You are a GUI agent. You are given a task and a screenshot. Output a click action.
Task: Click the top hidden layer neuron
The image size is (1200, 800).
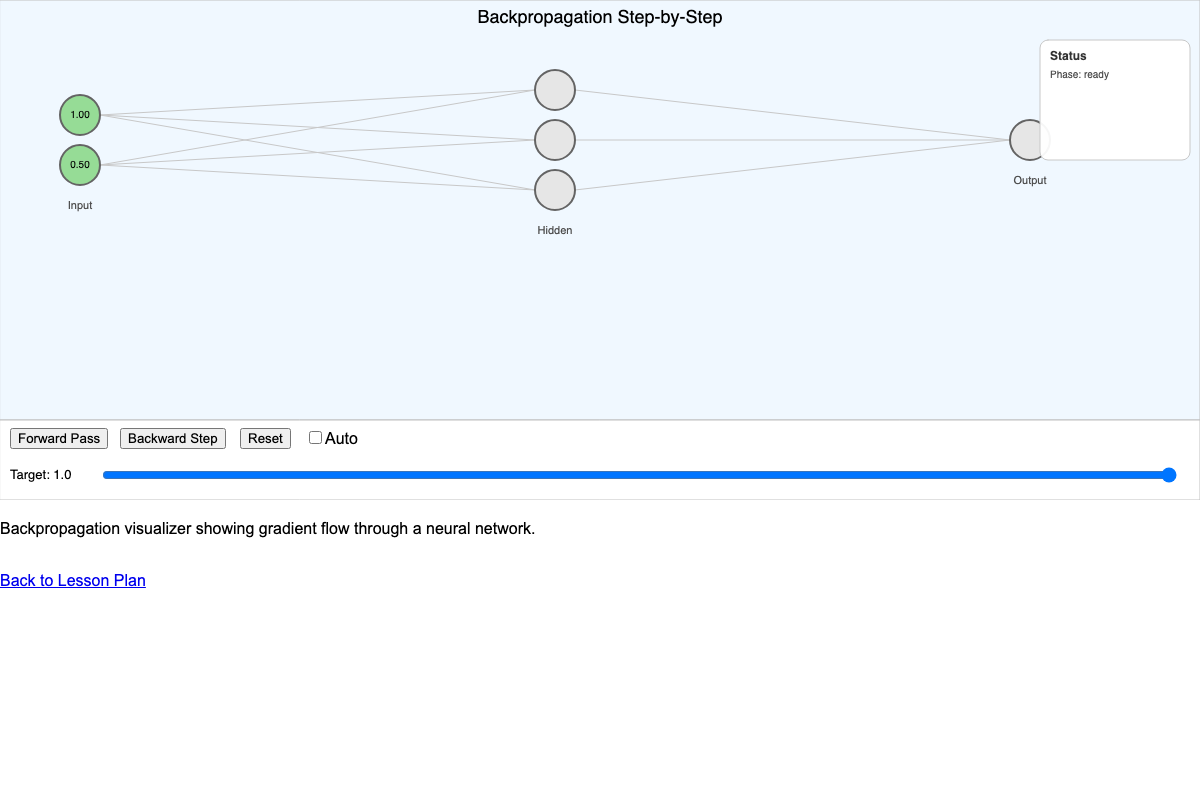coord(555,89)
